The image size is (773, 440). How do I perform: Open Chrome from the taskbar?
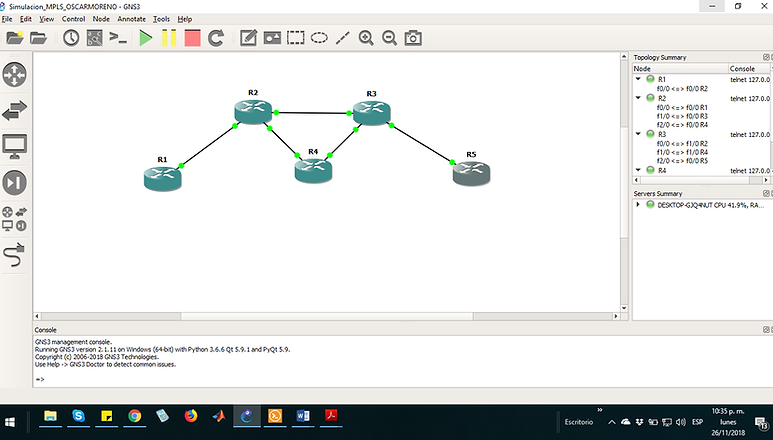(x=135, y=416)
